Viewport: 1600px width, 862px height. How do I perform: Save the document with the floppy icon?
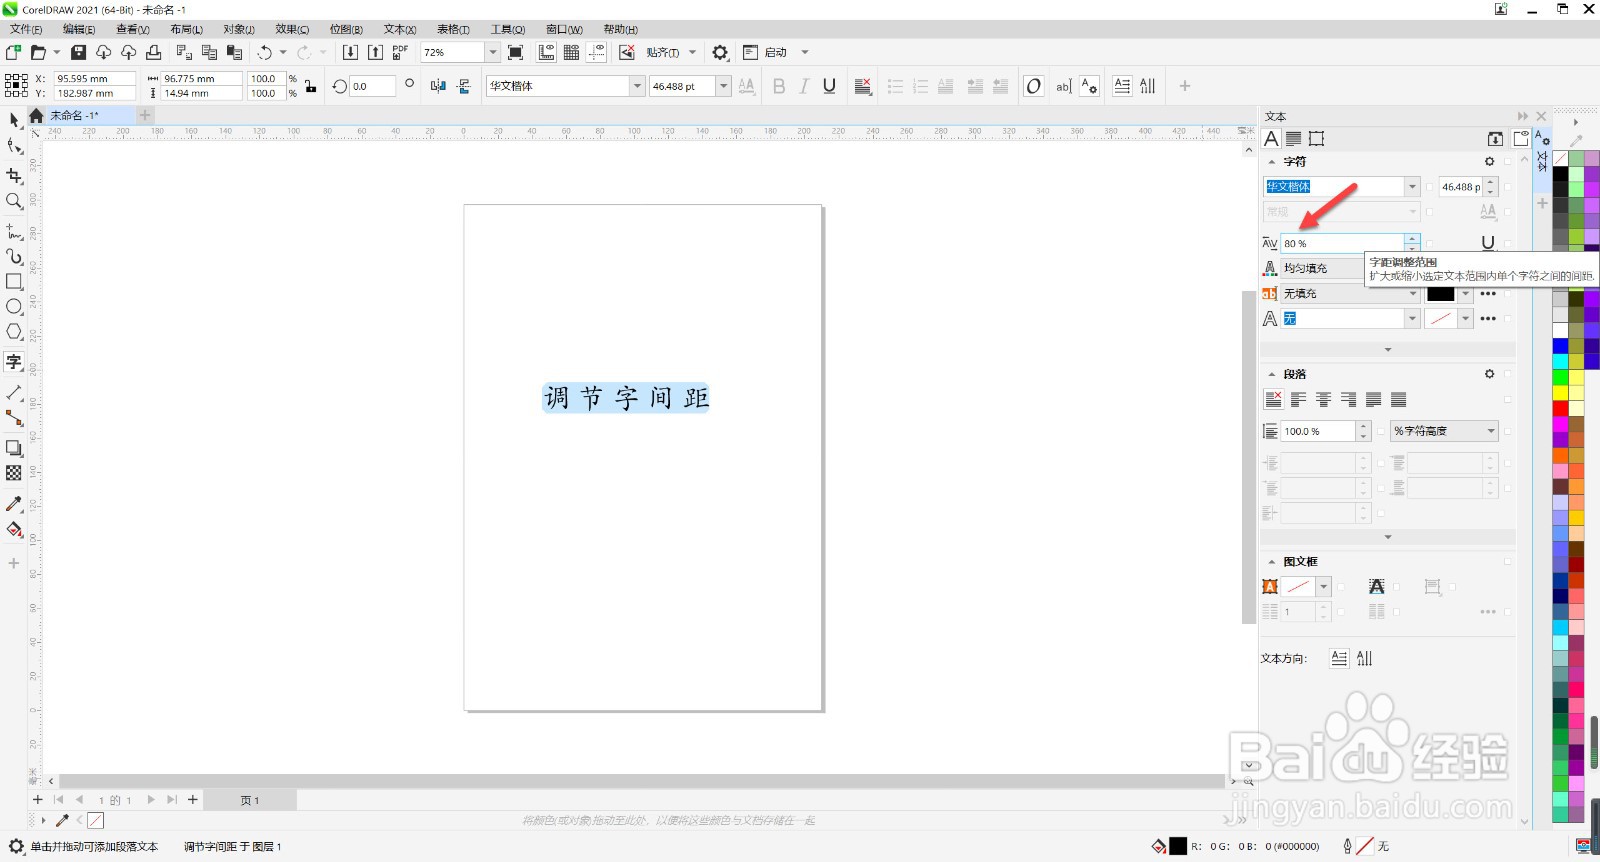[78, 52]
